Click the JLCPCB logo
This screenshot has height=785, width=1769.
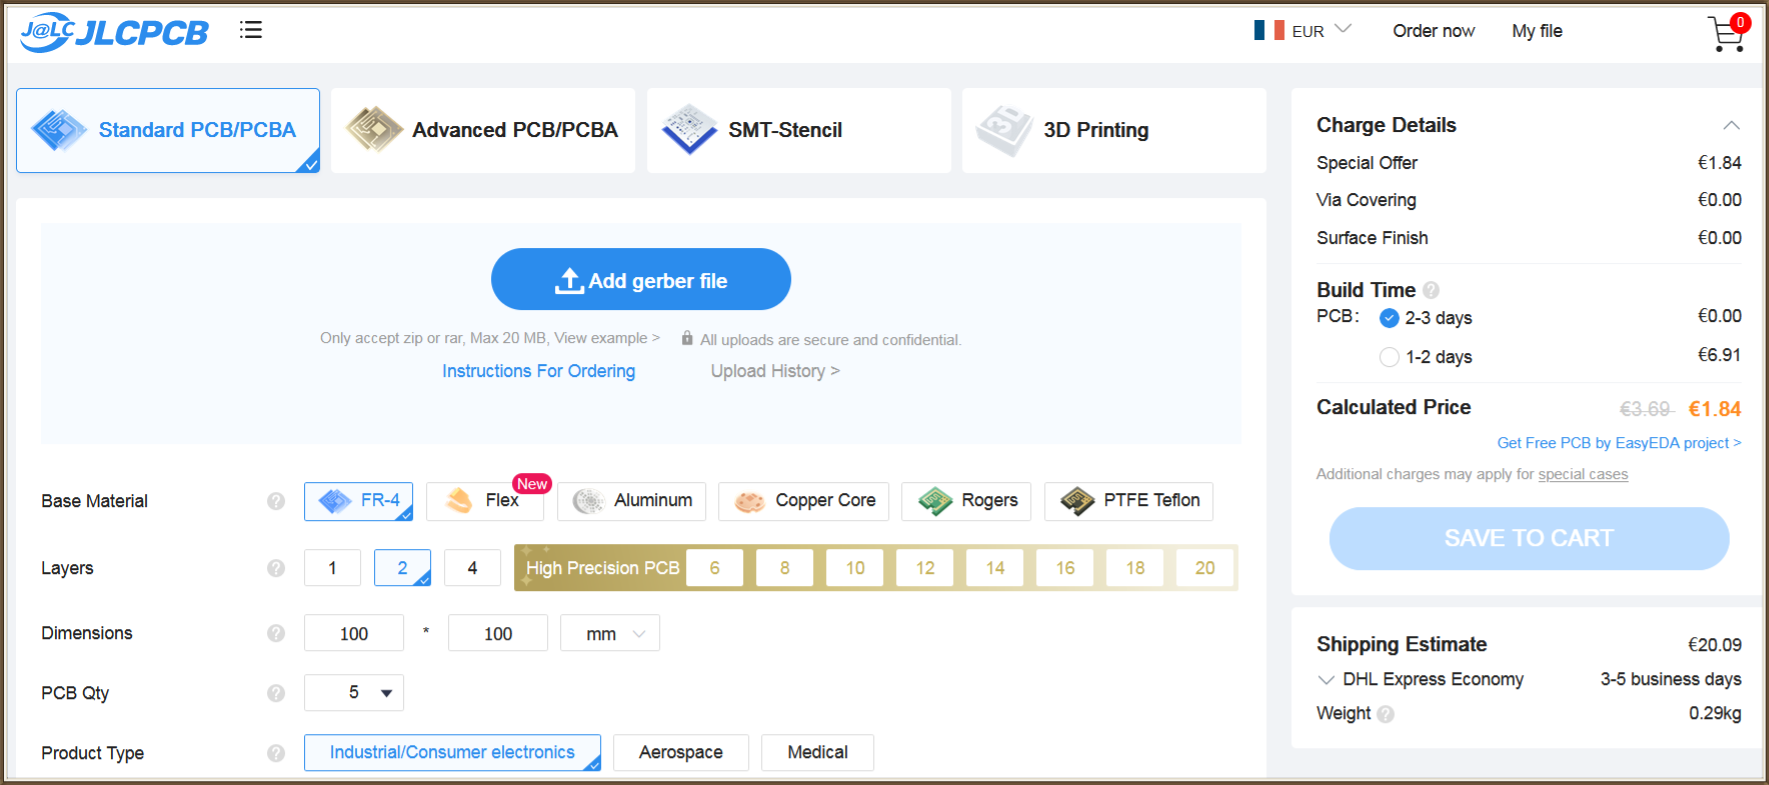115,32
